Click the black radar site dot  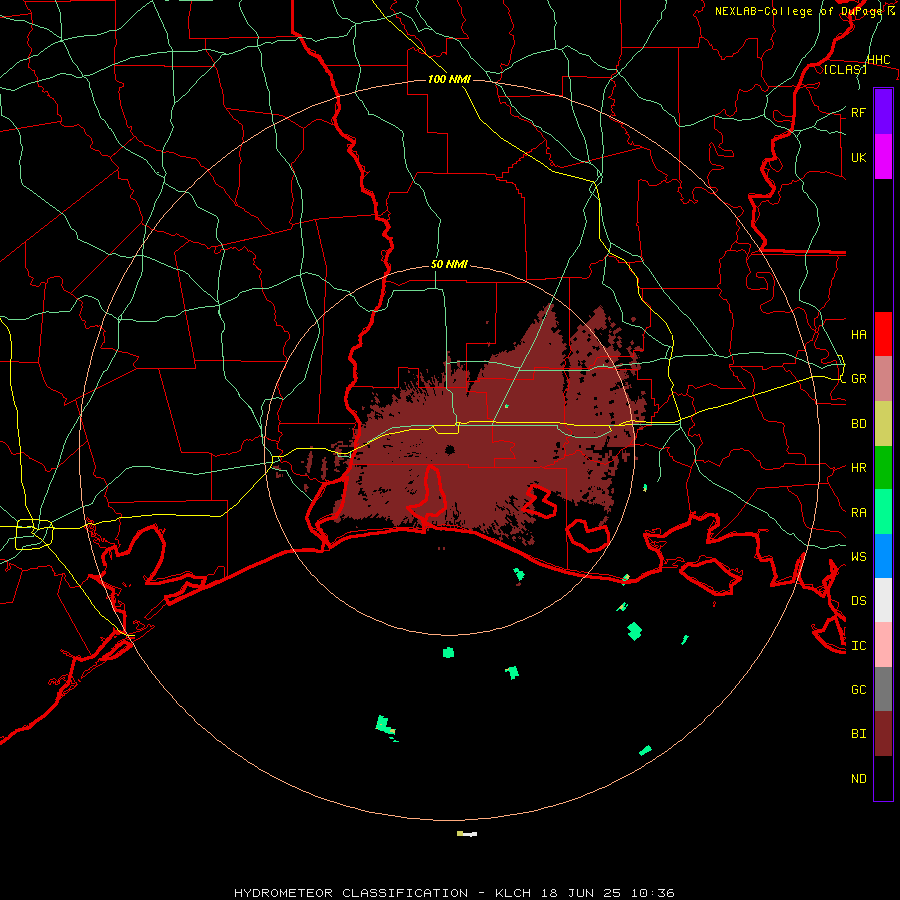pos(449,449)
